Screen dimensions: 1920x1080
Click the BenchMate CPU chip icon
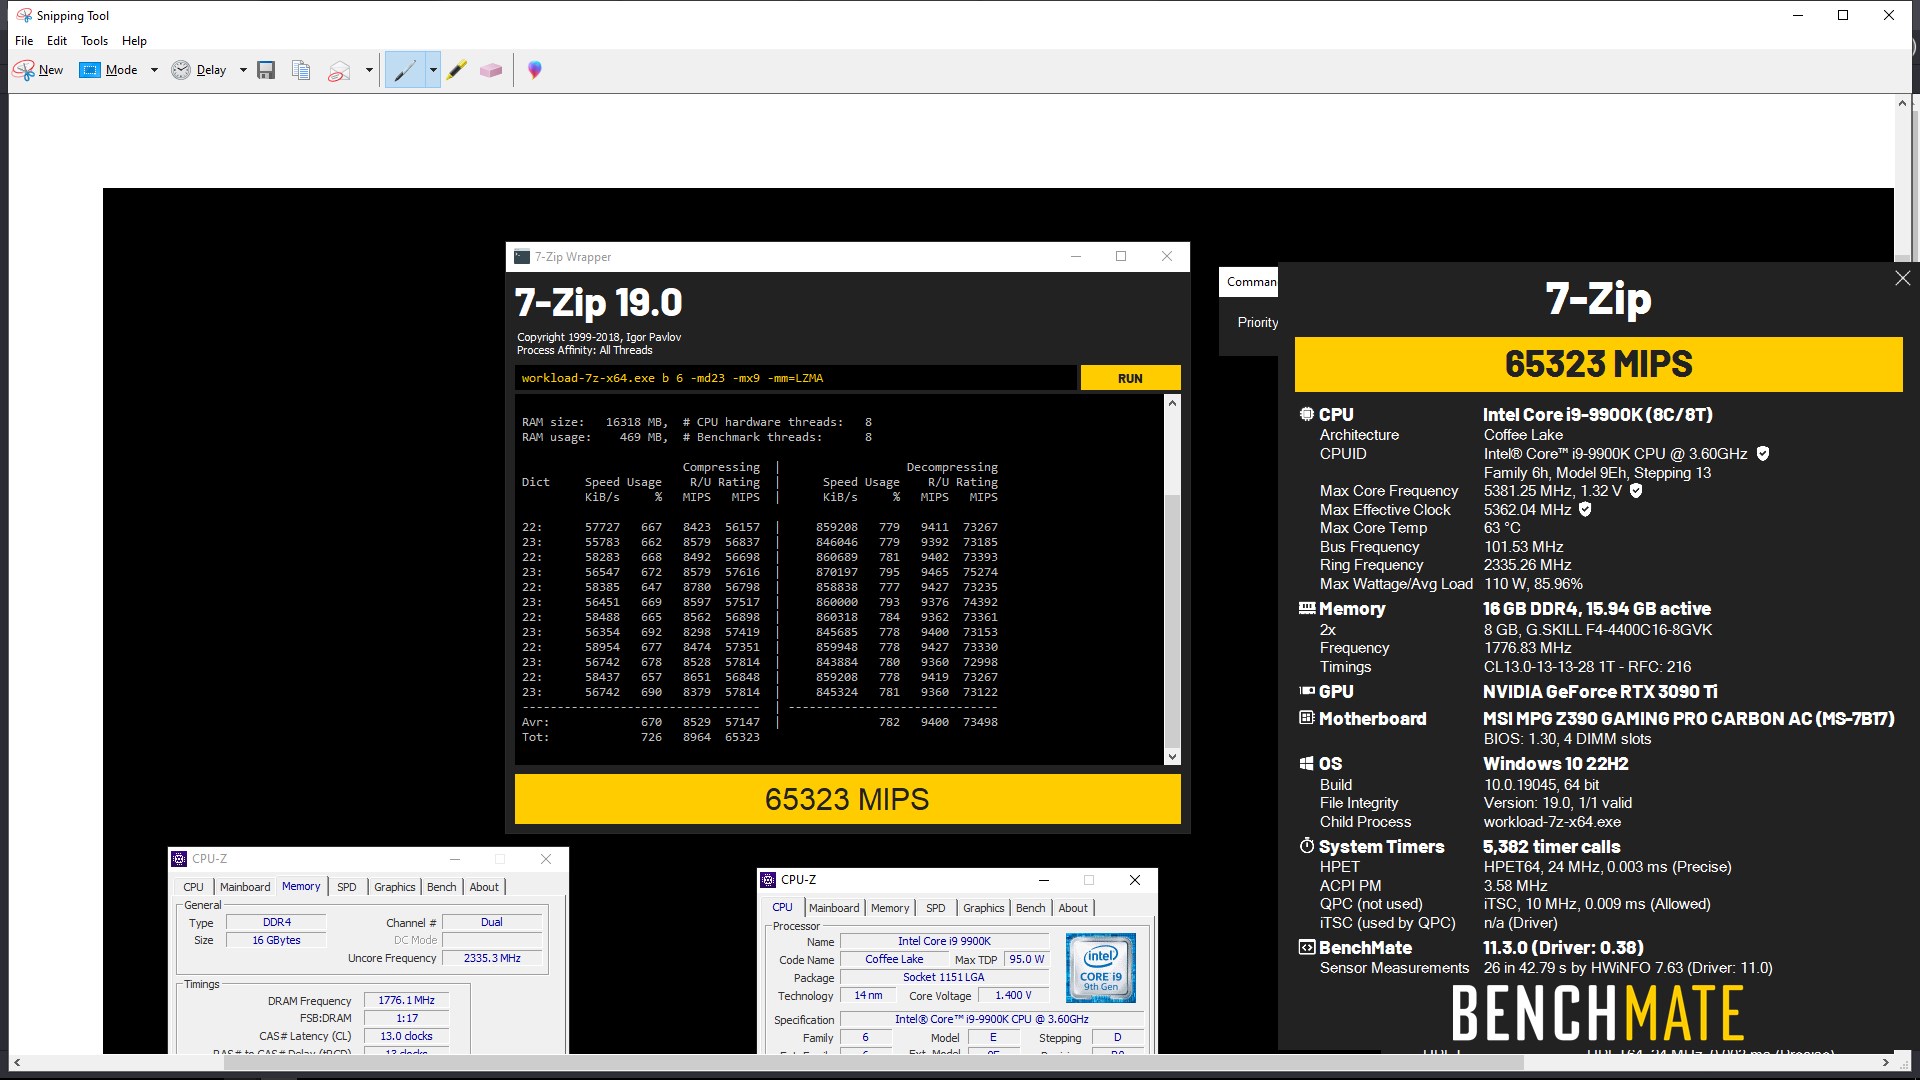pyautogui.click(x=1306, y=414)
